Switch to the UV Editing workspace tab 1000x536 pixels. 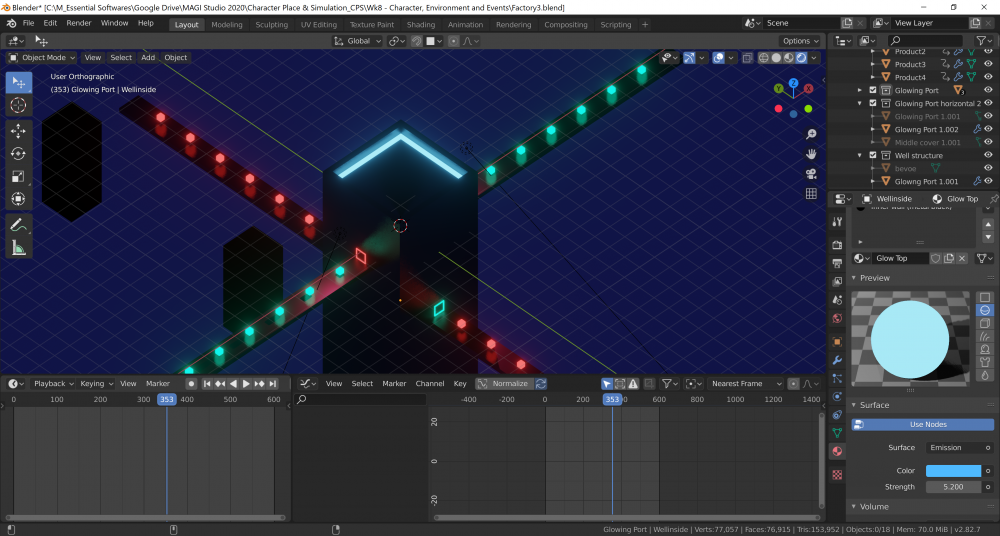coord(318,25)
